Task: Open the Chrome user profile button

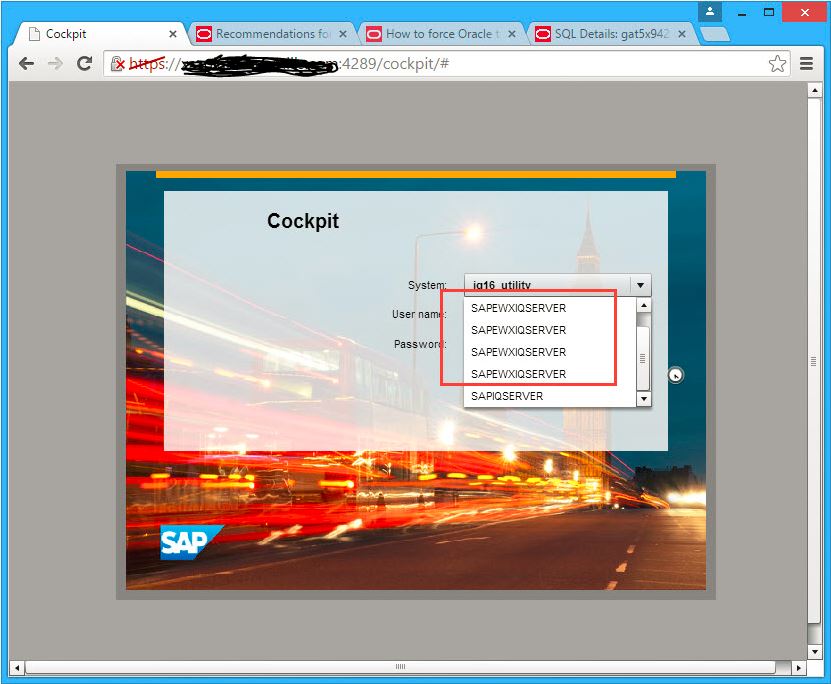Action: (710, 12)
